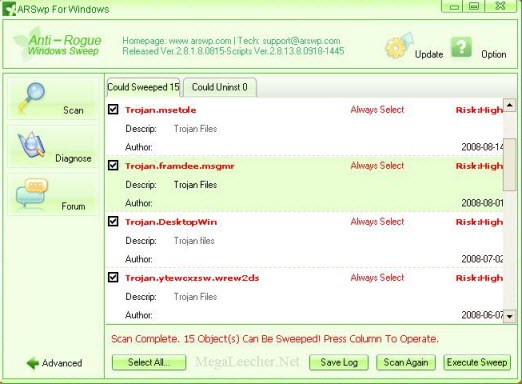Click the Released Ver.2.8.1.8.0815 version text
Screen dimensions: 522x384
coord(174,51)
